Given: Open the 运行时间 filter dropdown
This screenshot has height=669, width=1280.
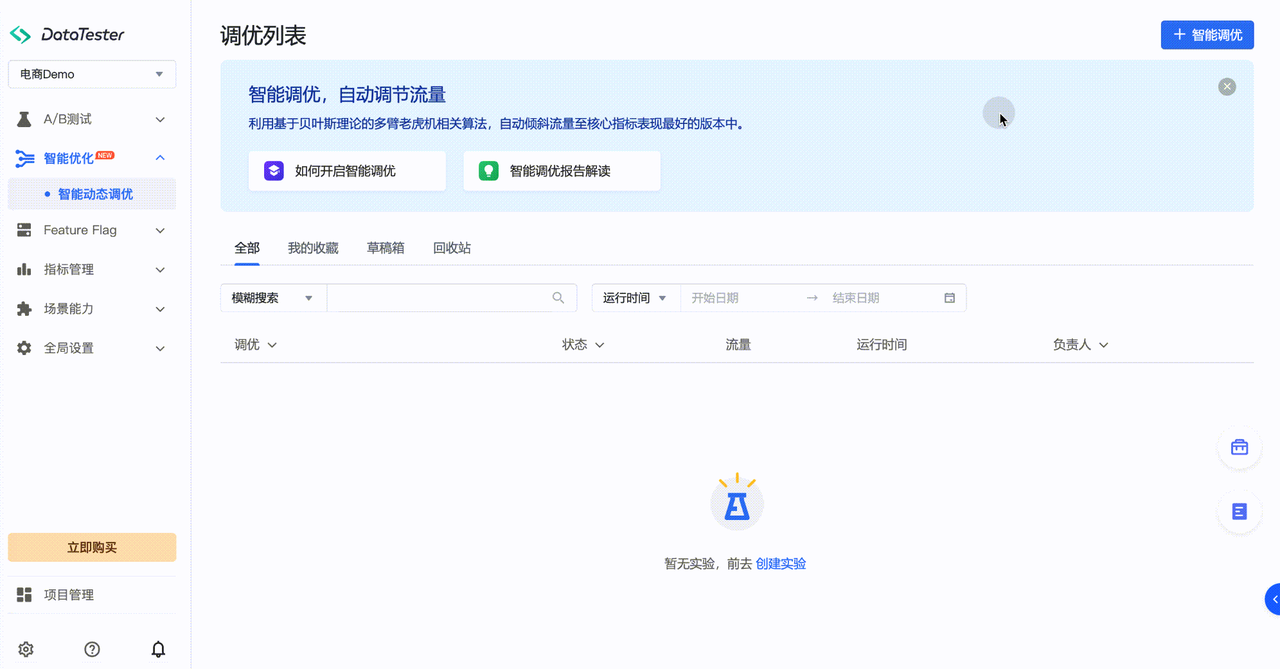Looking at the screenshot, I should (635, 298).
